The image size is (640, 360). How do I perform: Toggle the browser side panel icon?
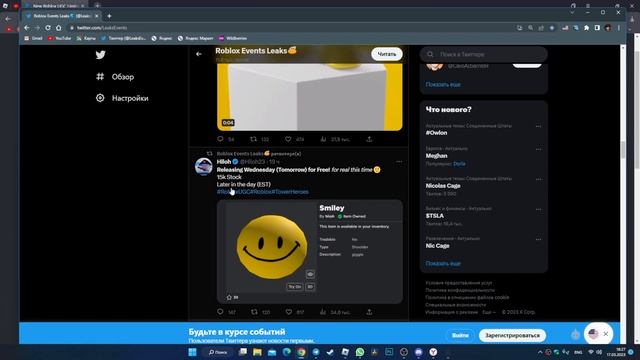pos(597,28)
